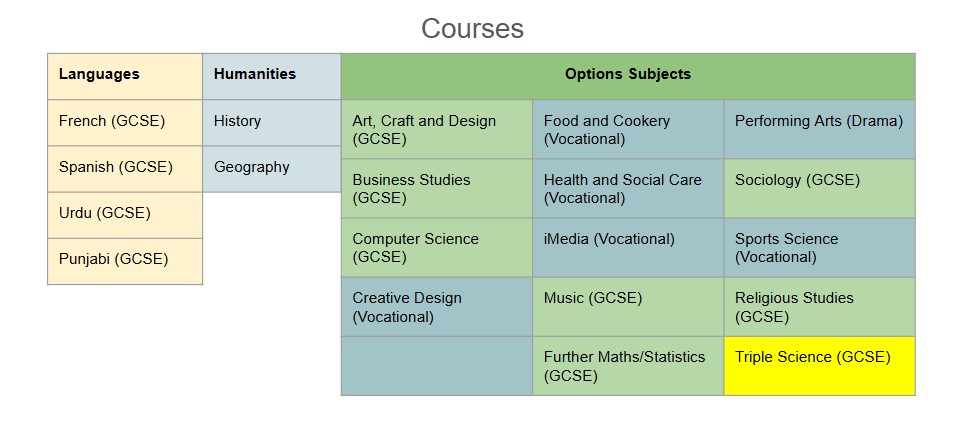Select Creative Design (Vocational) cell
Viewport: 972px width, 441px height.
point(436,307)
